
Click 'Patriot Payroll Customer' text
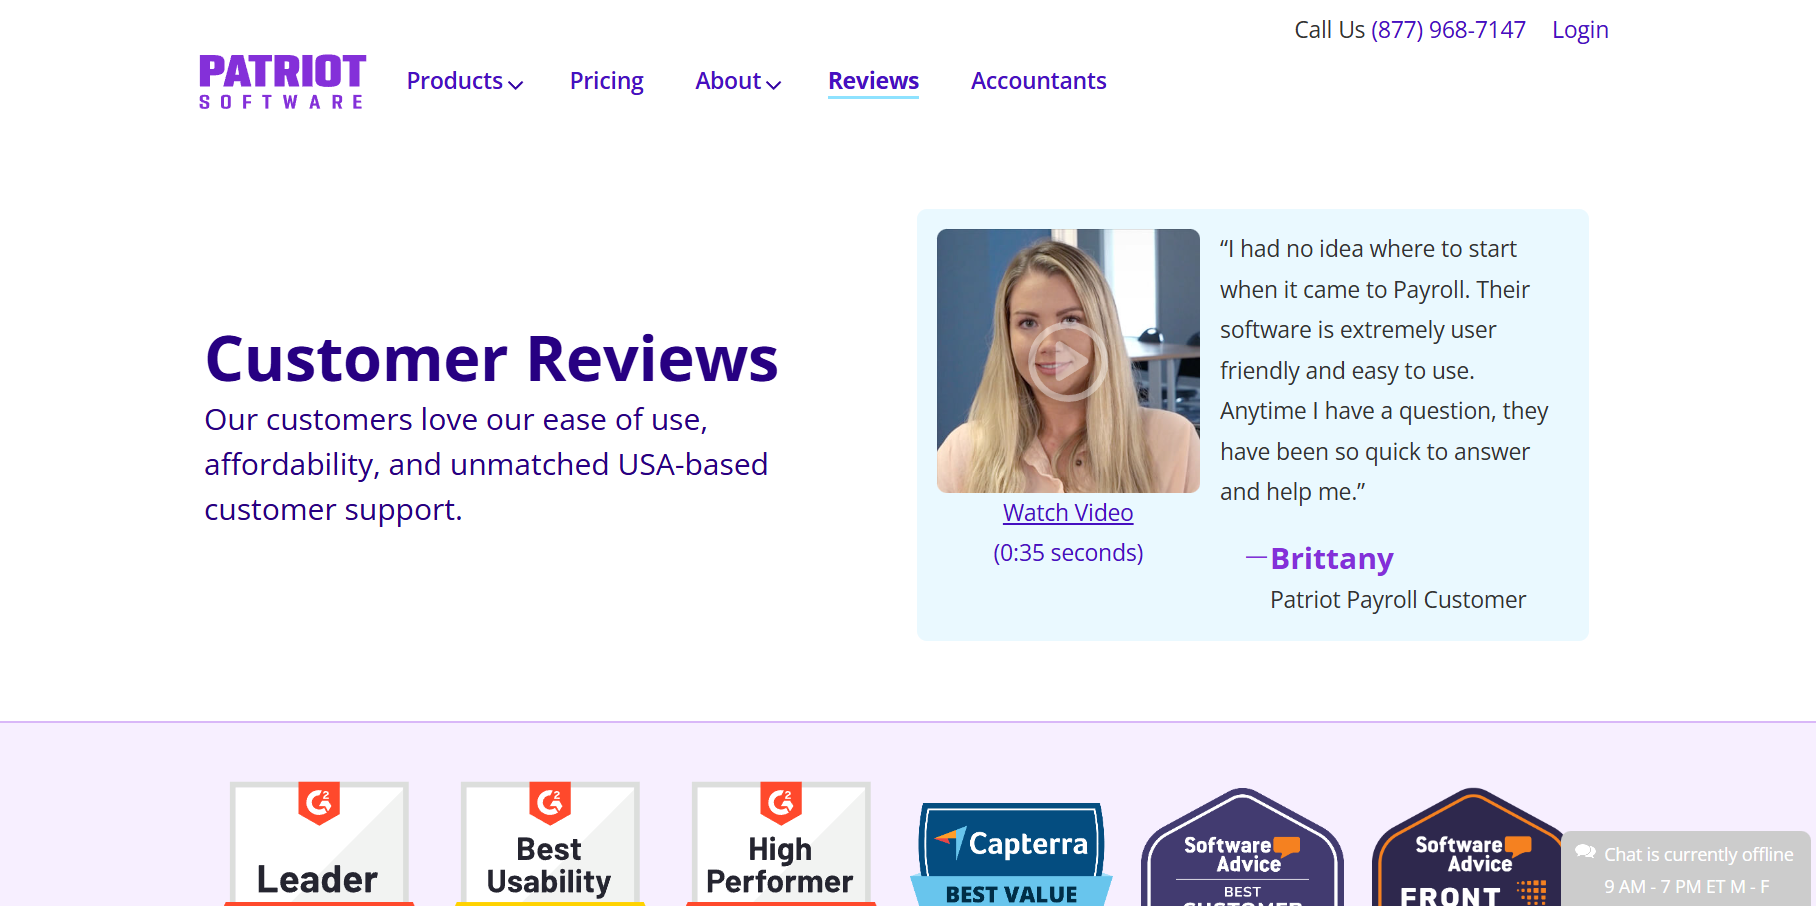point(1398,600)
